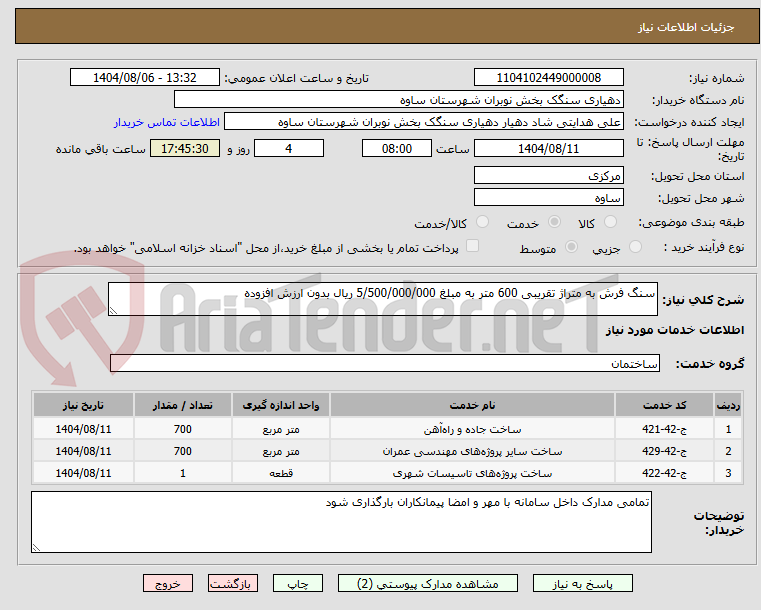Click the کد خدمت column header
The width and height of the screenshot is (761, 610).
coord(664,405)
